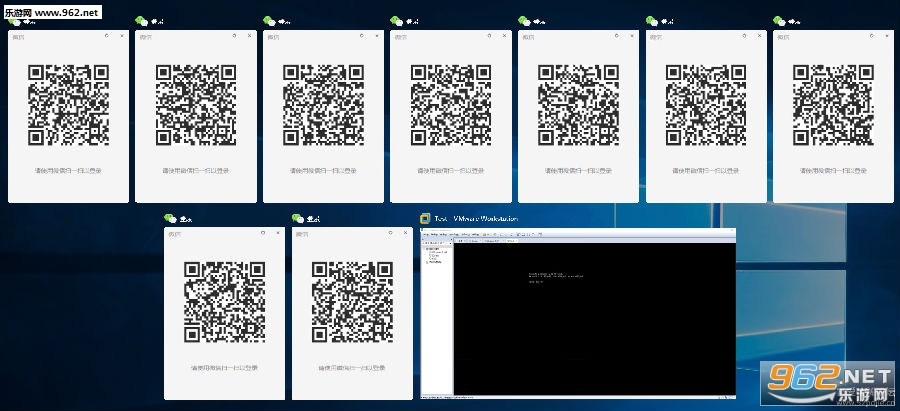Click the 'Test - VMware Workstation' title text
The image size is (900, 411).
(x=476, y=219)
